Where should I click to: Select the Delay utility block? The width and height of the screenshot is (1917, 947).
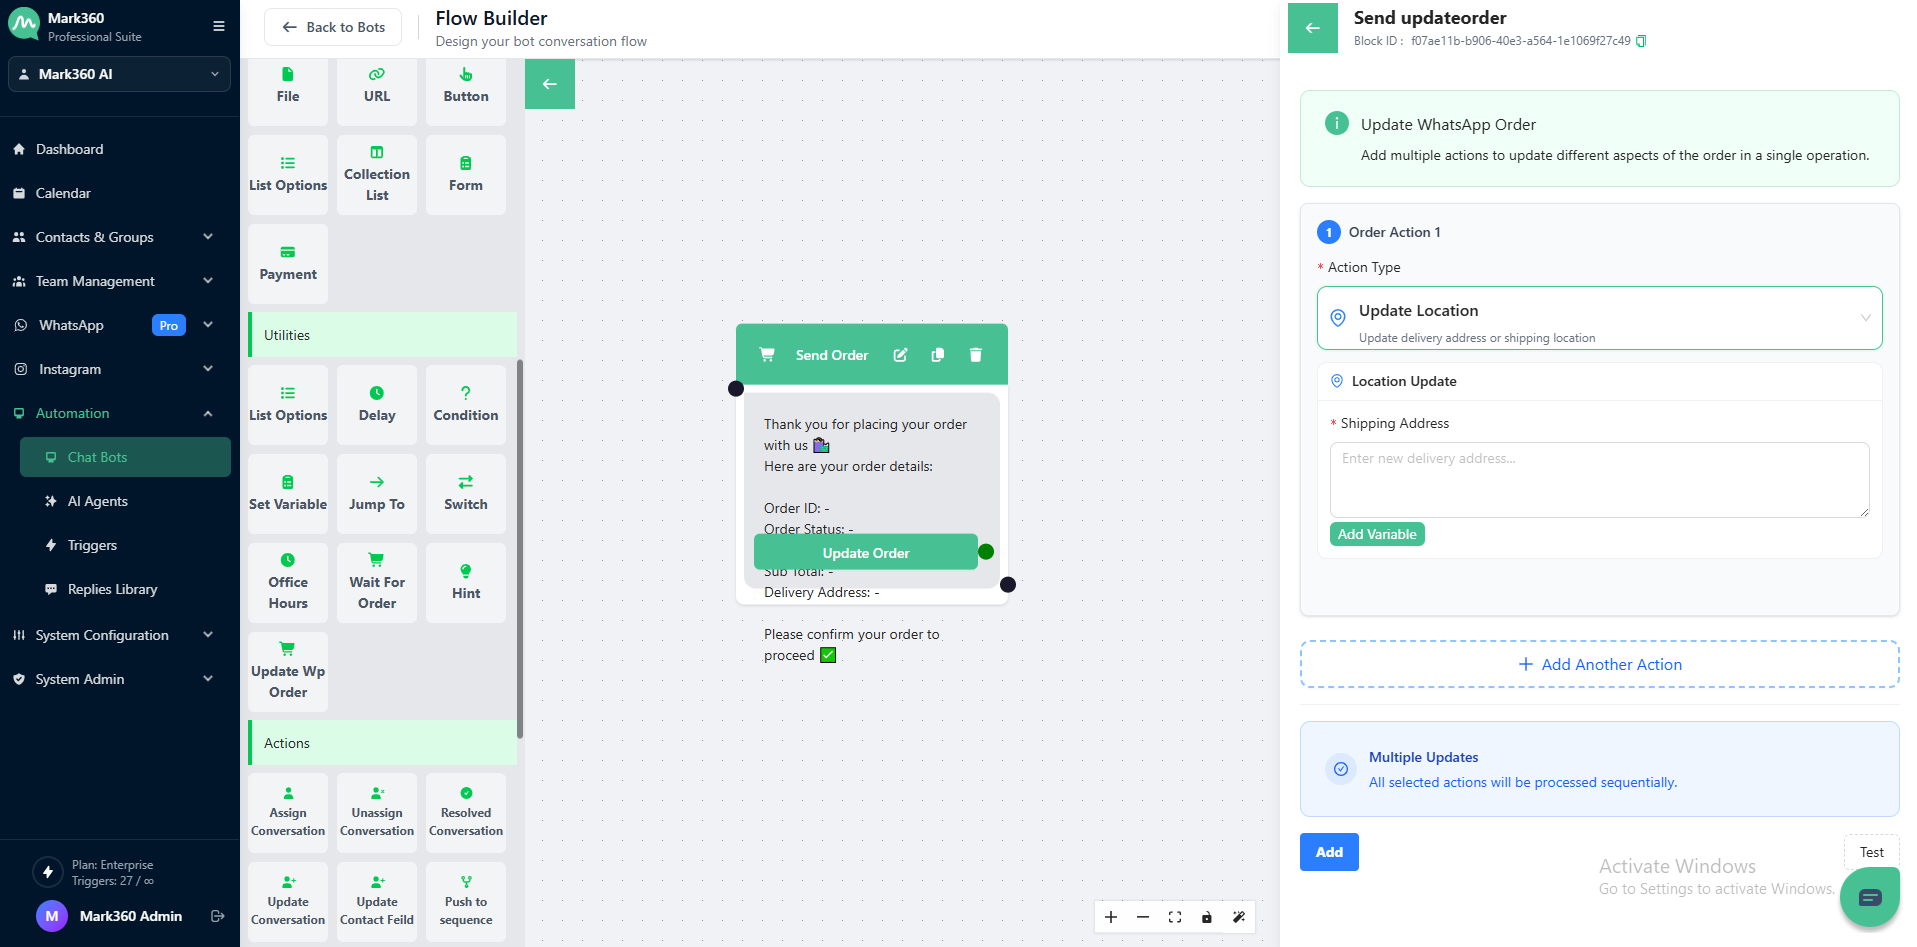[x=377, y=404]
